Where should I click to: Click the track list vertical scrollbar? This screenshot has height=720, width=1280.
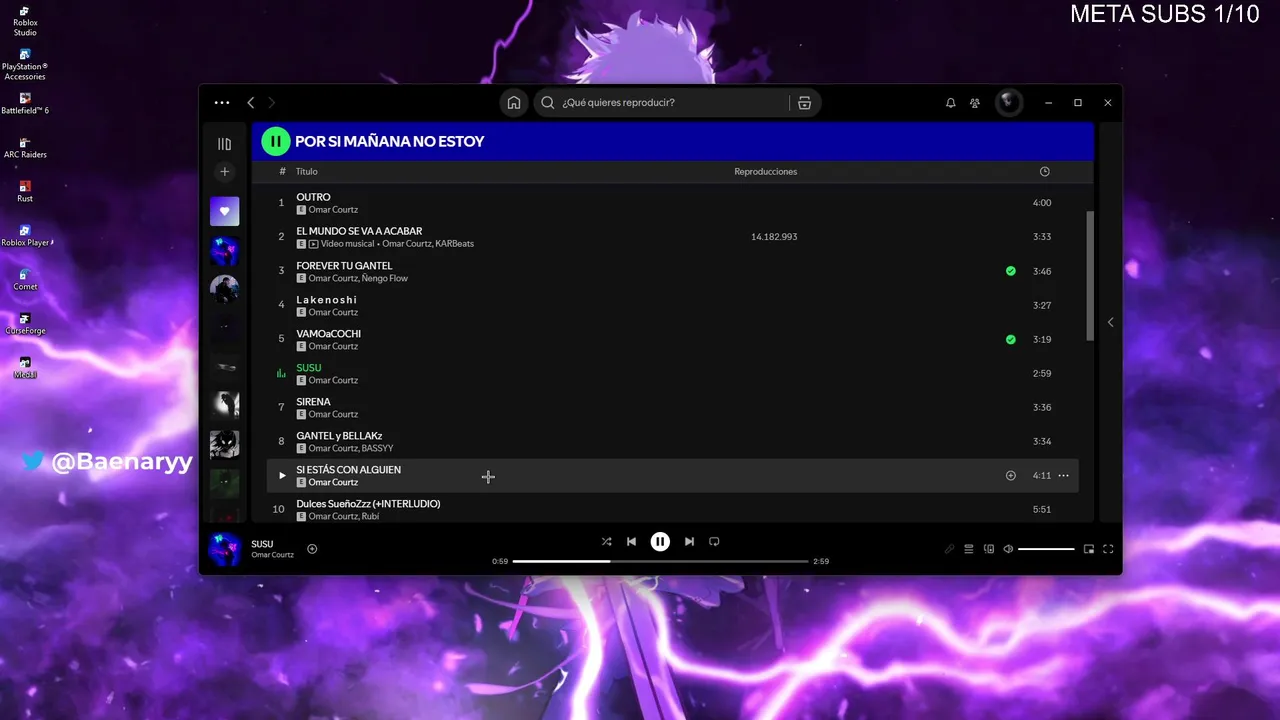click(x=1090, y=275)
